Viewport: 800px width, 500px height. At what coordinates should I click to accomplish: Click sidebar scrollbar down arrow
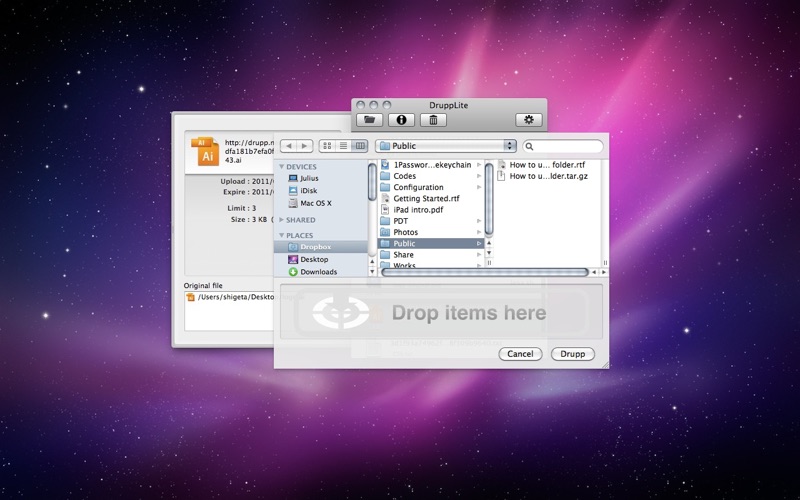372,272
